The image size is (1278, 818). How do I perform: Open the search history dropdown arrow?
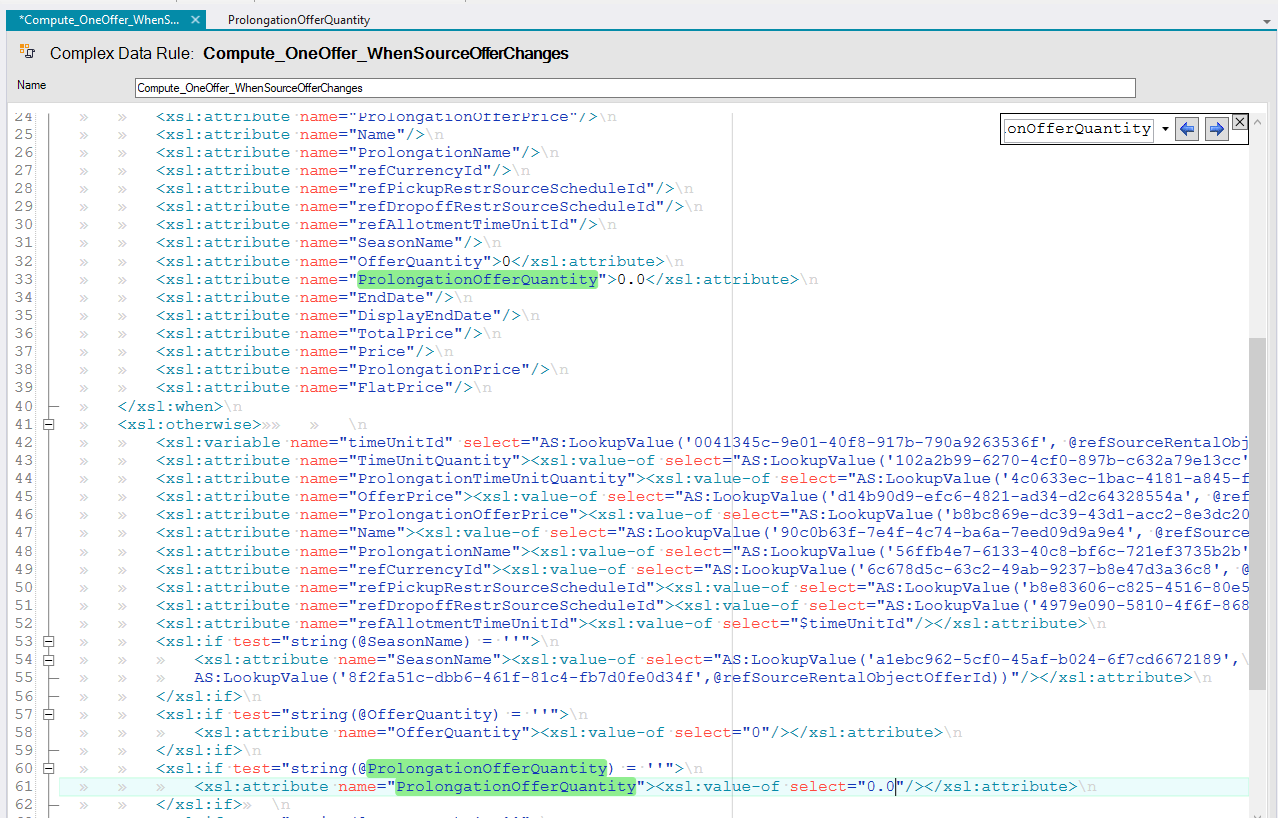point(1166,129)
